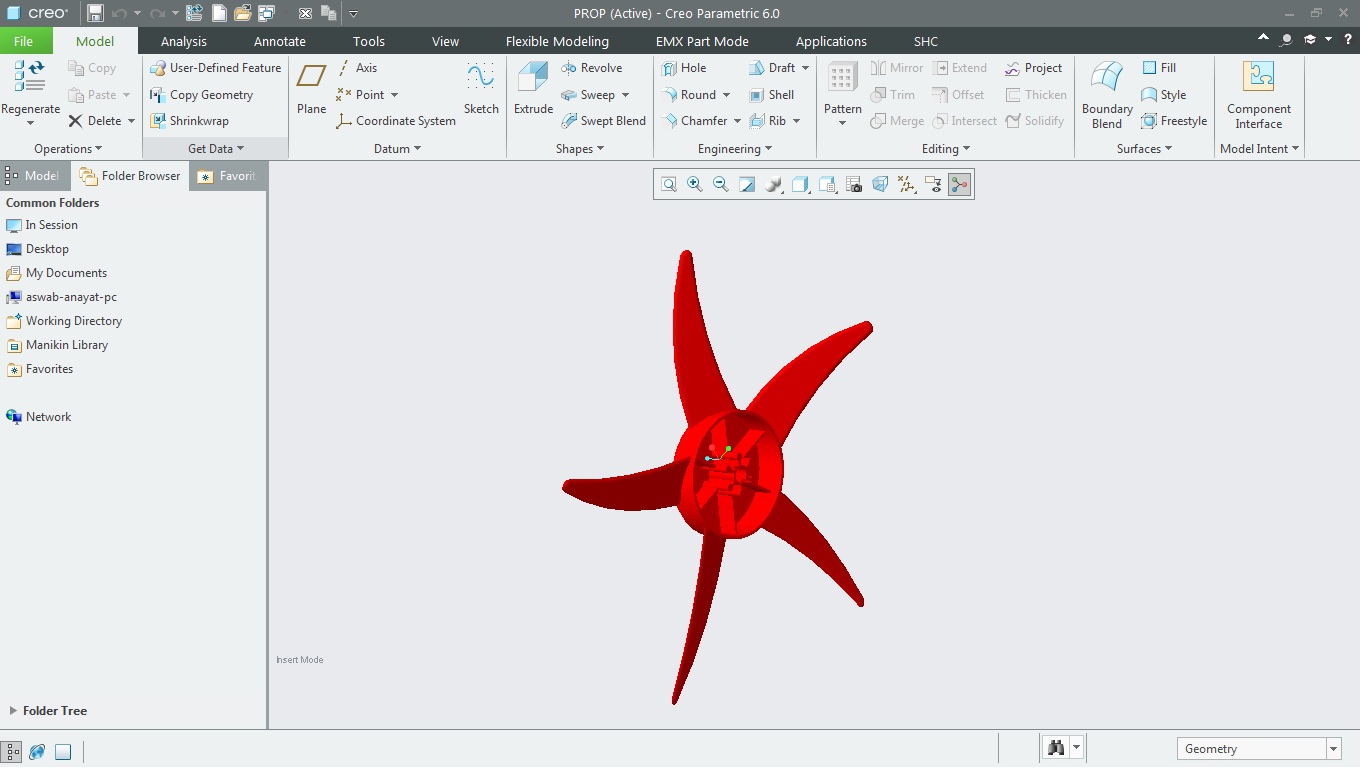The height and width of the screenshot is (768, 1366).
Task: Click the Fill surface tool
Action: pos(1159,68)
